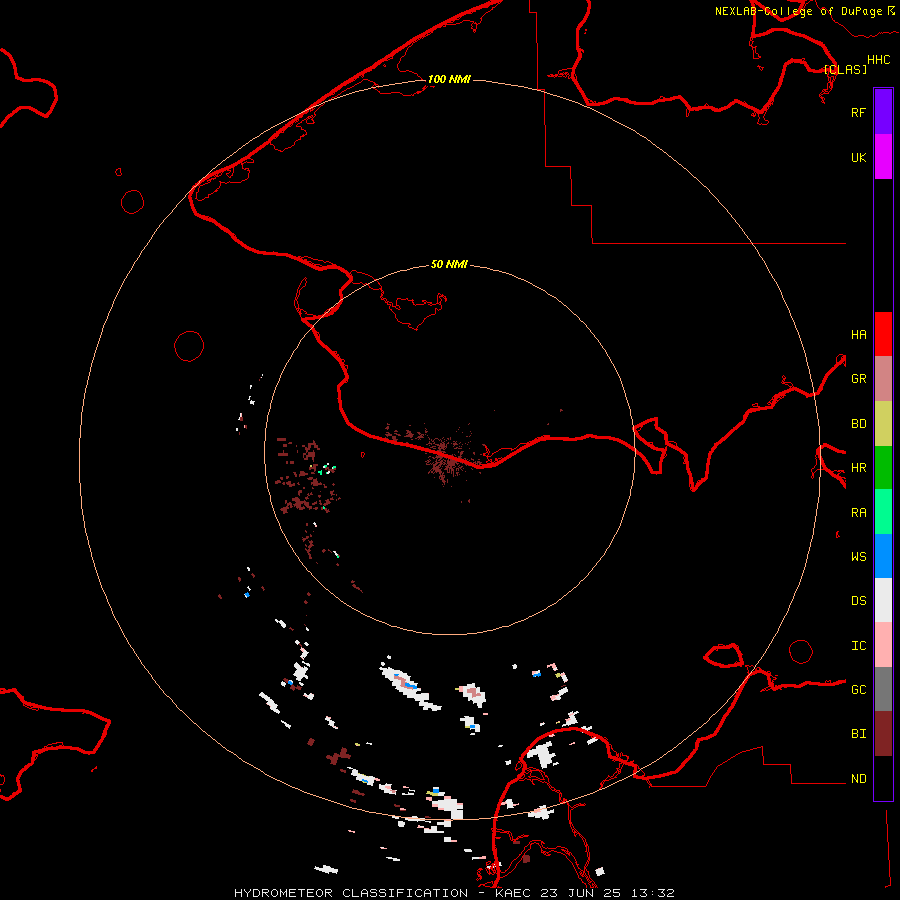900x900 pixels.
Task: Click the 50 NMI range ring label
Action: (449, 264)
